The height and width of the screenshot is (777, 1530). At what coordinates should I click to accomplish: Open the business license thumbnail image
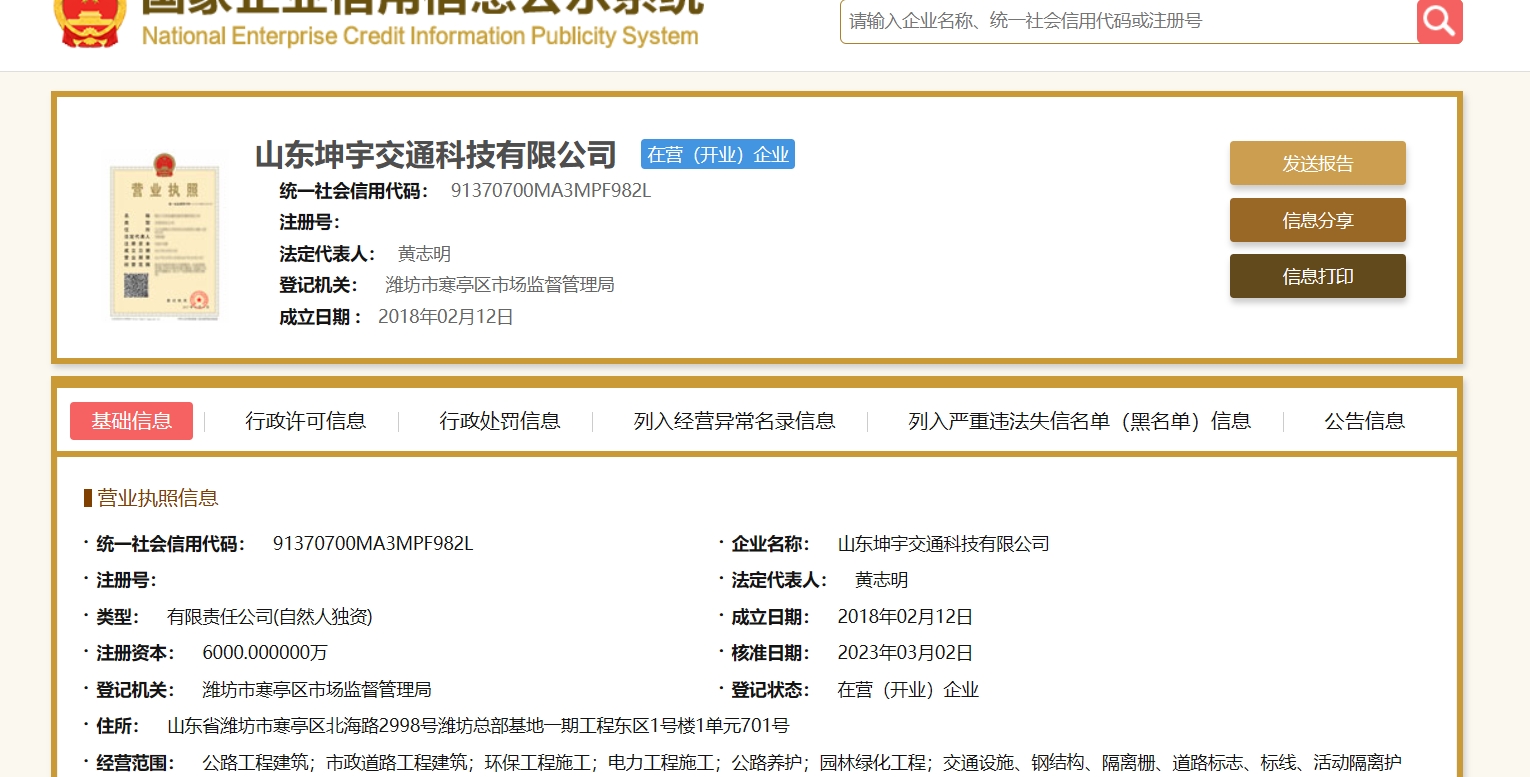[163, 236]
